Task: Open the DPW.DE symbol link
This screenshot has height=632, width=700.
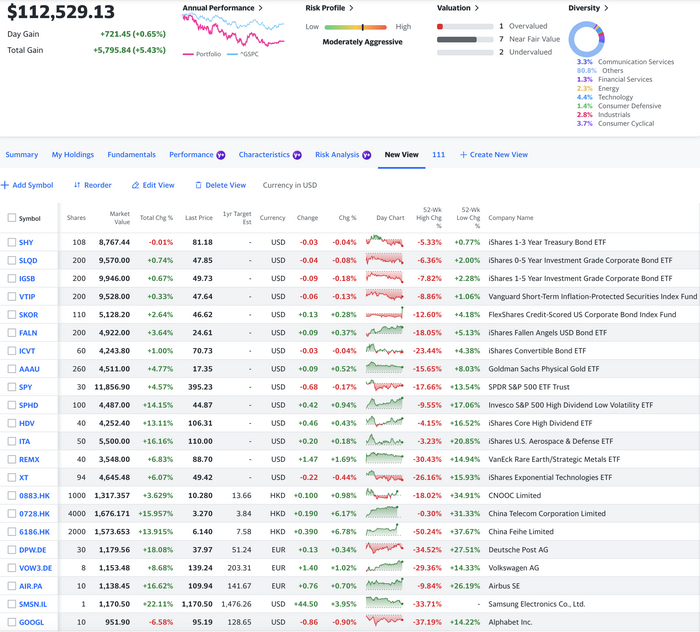Action: click(33, 550)
